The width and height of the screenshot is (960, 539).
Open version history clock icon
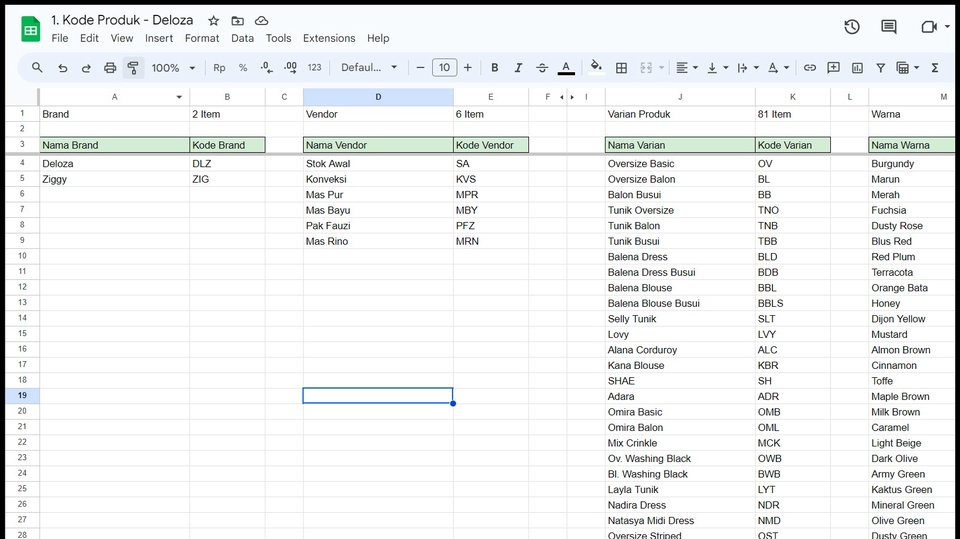pos(852,26)
